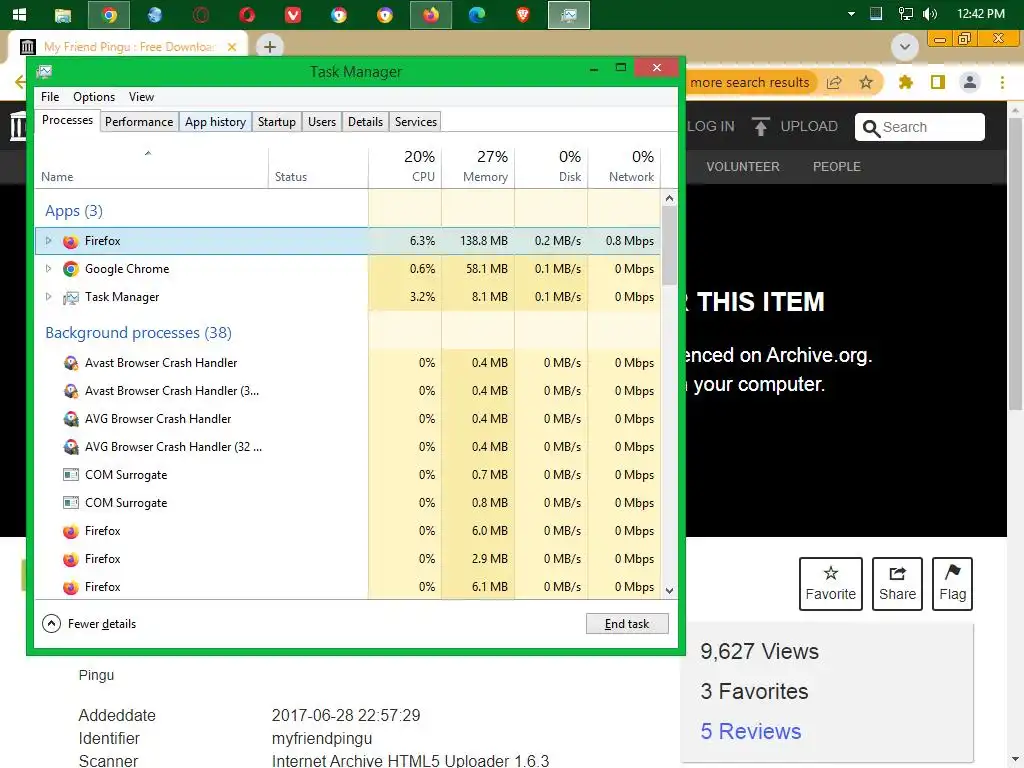
Task: Open the Chrome profile avatar
Action: coord(970,82)
